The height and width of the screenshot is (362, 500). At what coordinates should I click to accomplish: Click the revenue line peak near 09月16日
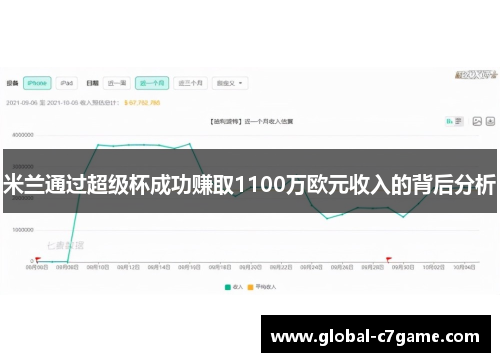(x=190, y=144)
